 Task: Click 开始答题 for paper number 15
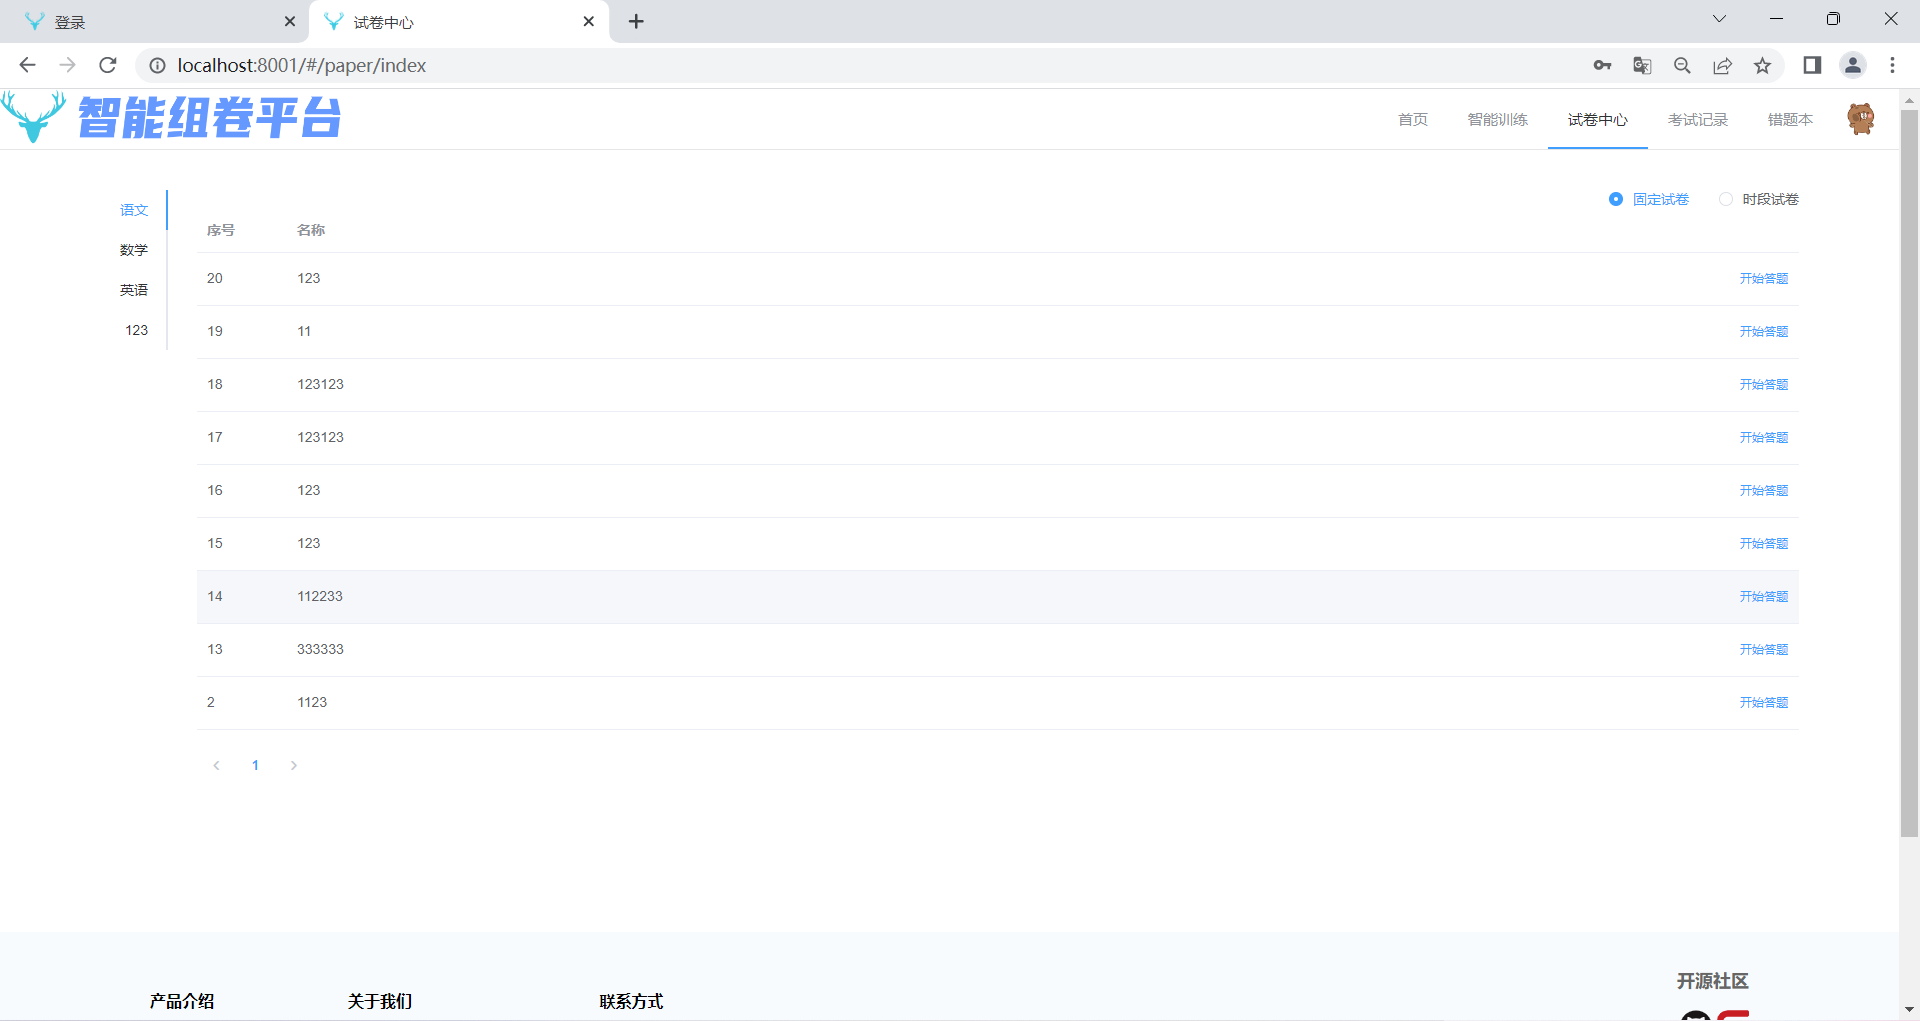pyautogui.click(x=1763, y=544)
